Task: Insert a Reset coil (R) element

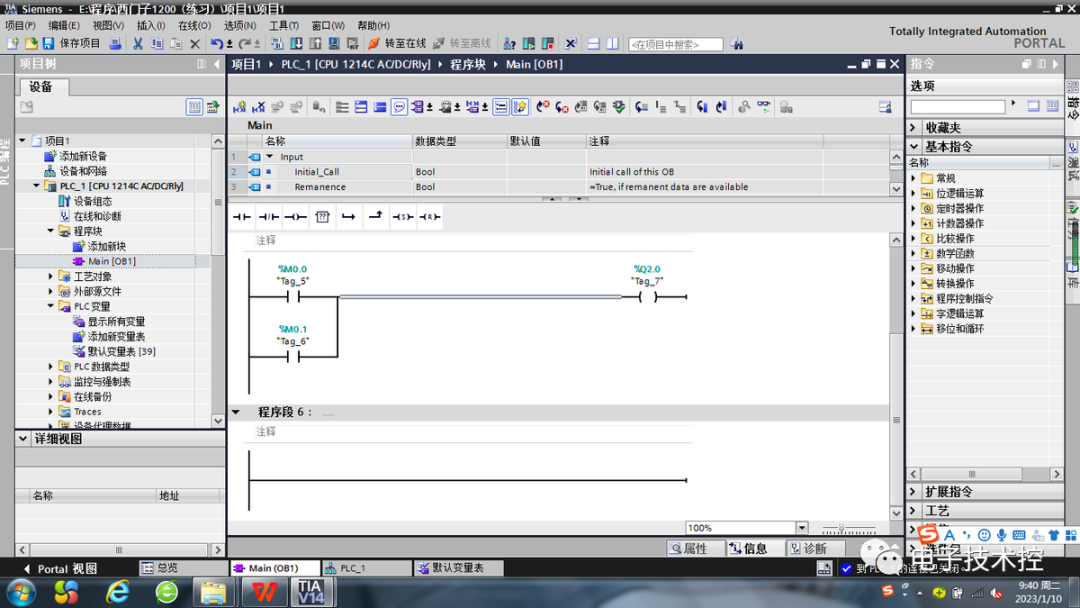Action: point(429,217)
